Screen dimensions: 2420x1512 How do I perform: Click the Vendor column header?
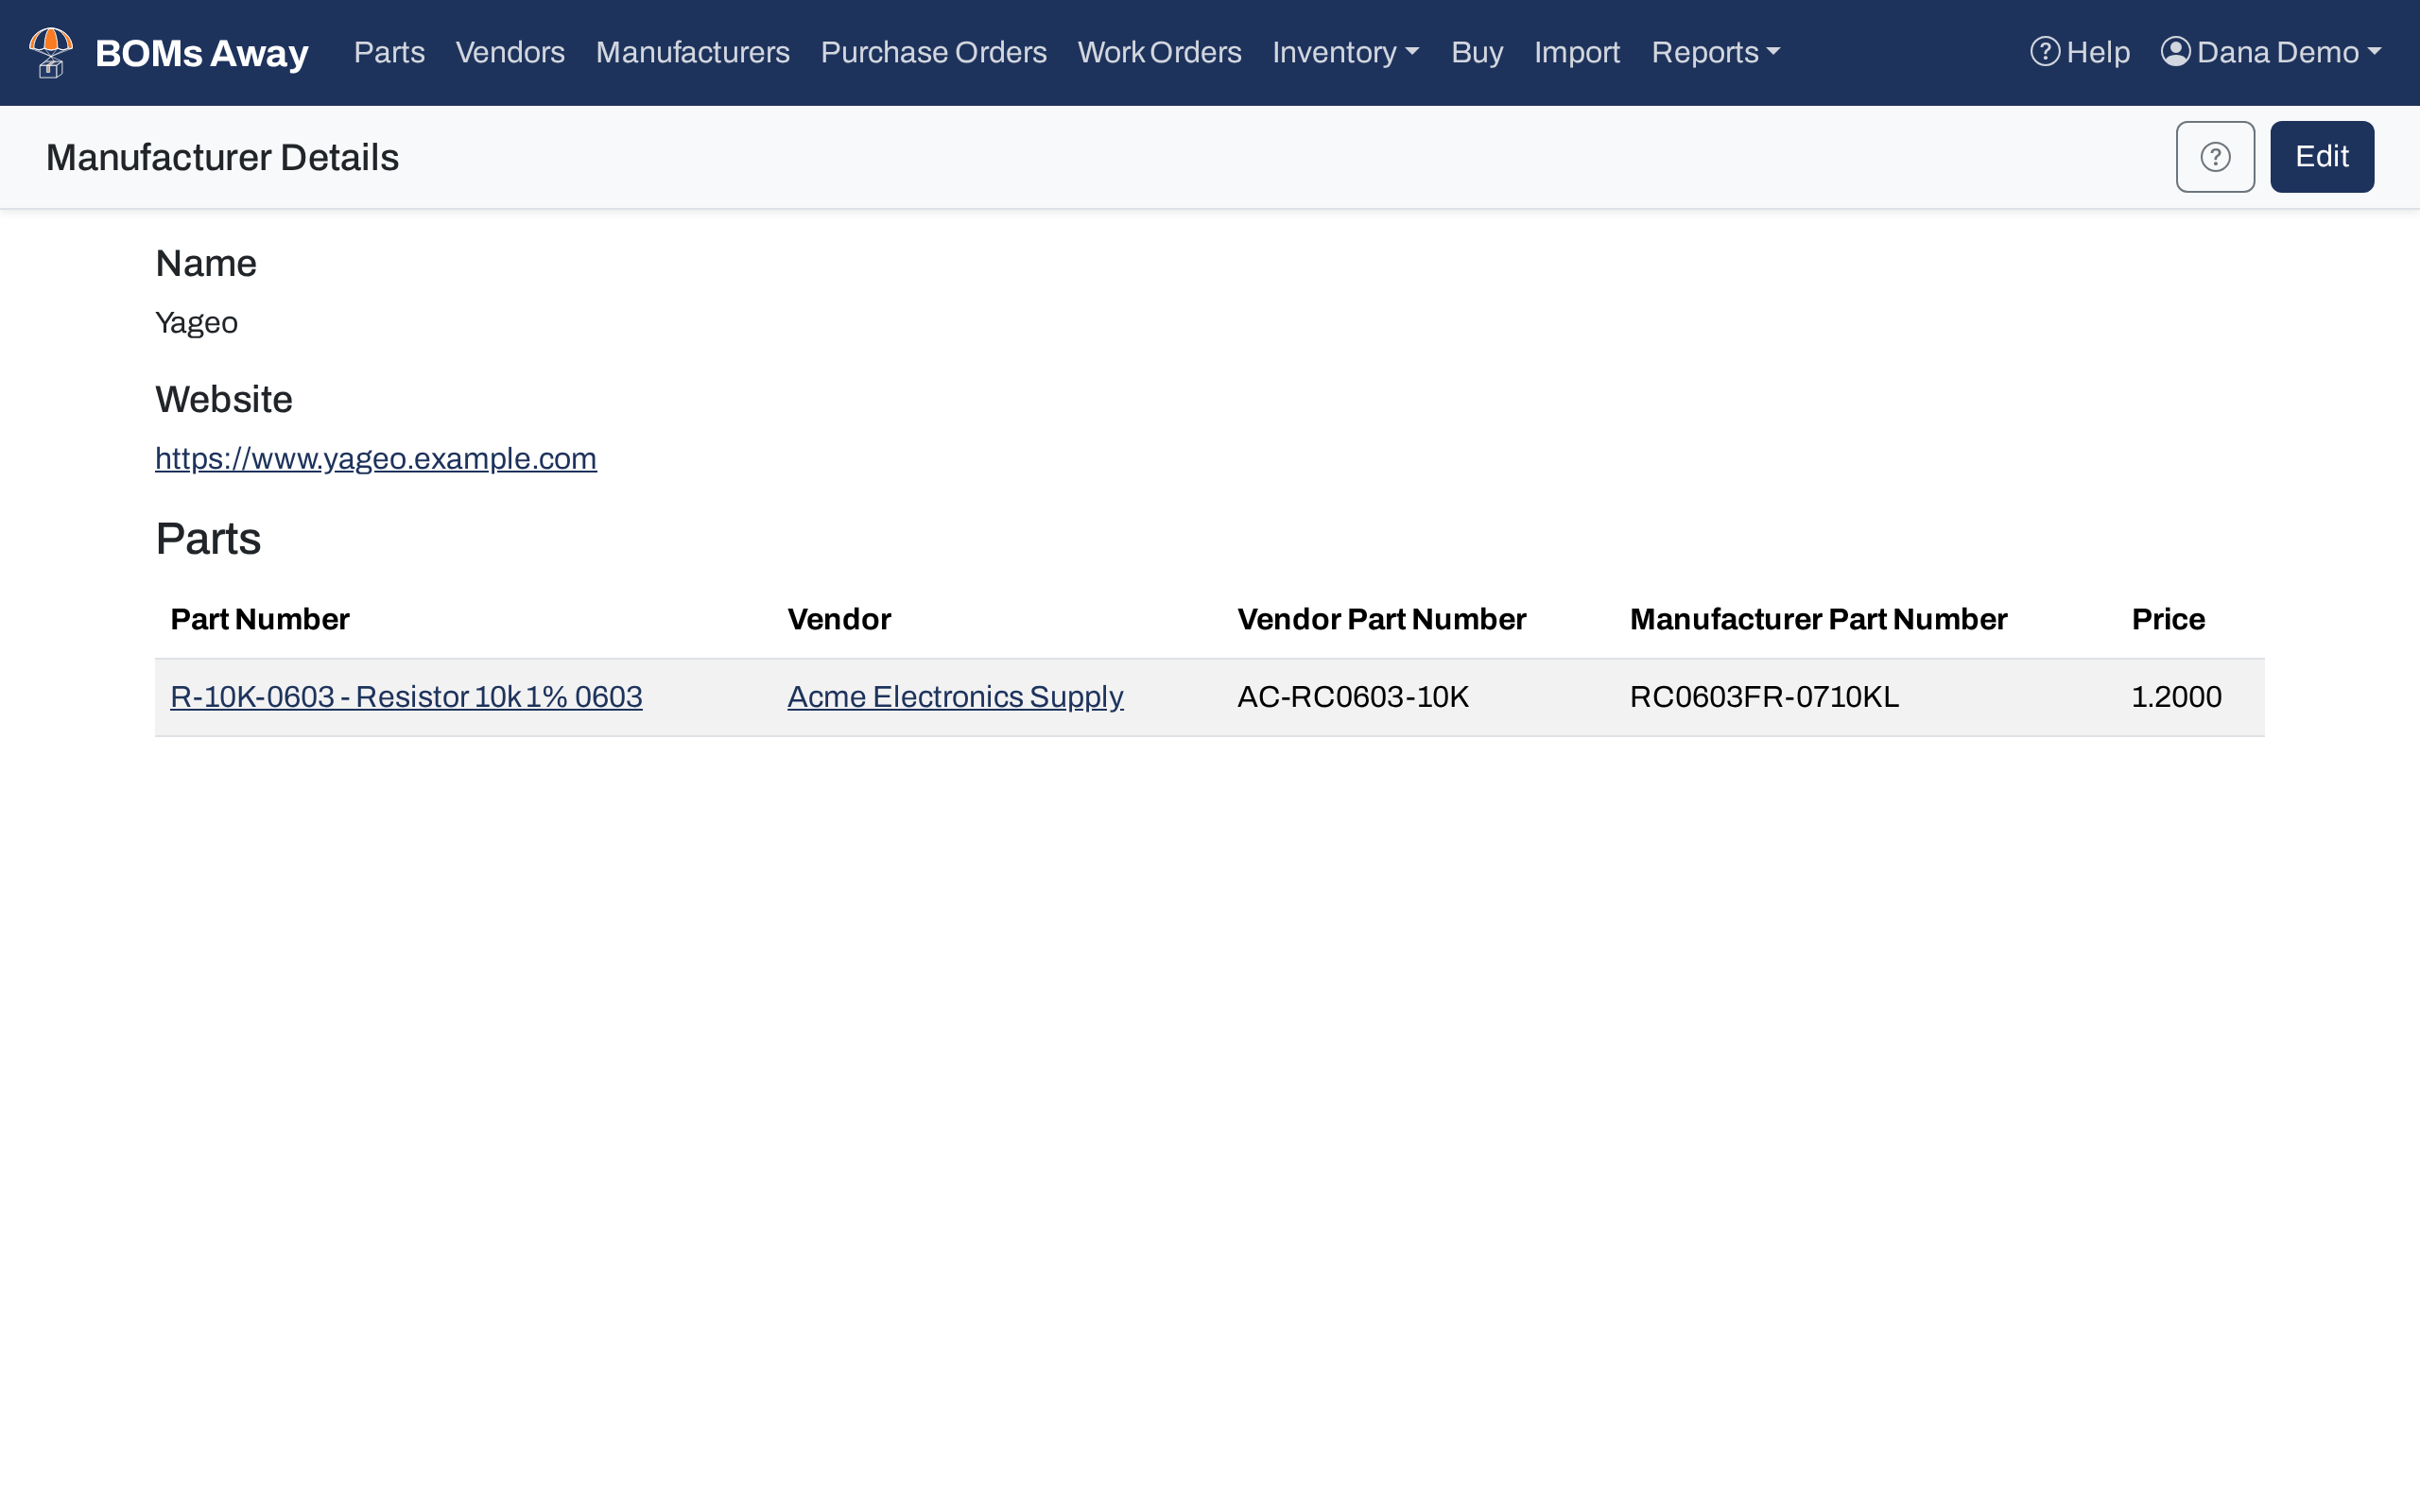point(839,620)
